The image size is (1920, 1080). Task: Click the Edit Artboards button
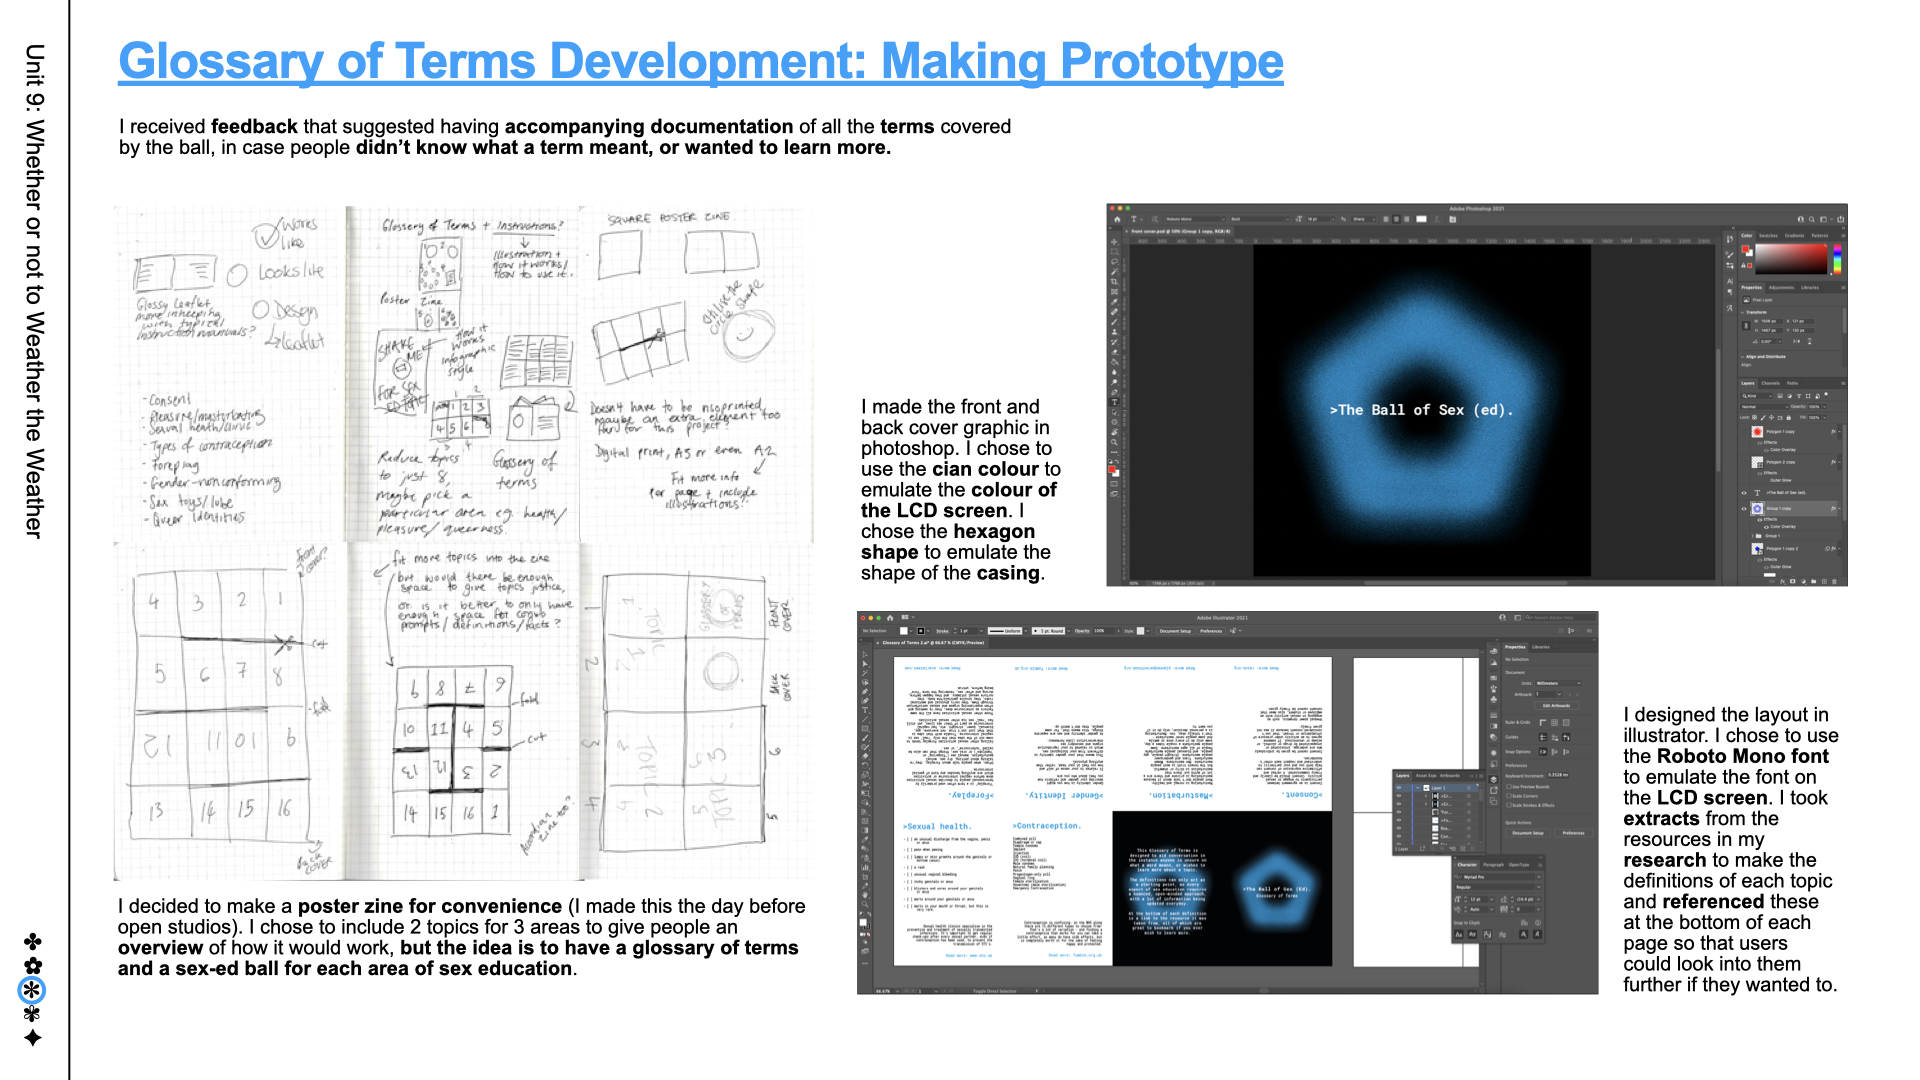1556,706
